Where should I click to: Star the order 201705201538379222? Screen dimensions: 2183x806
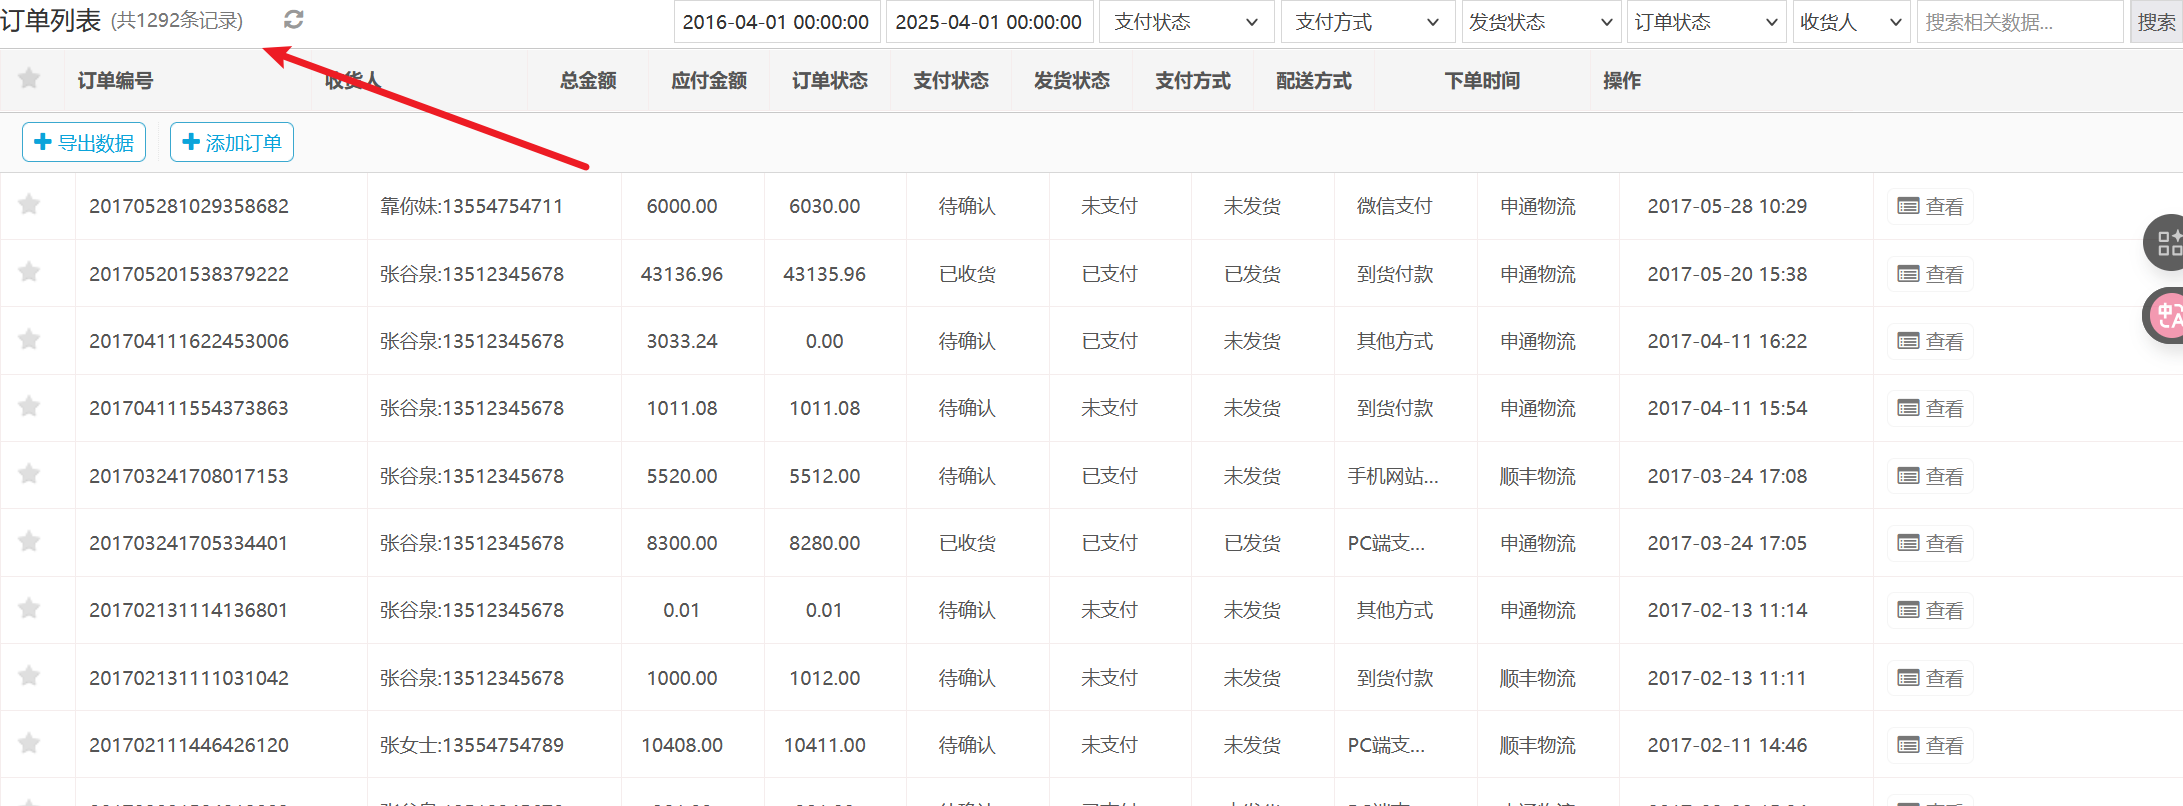coord(29,272)
